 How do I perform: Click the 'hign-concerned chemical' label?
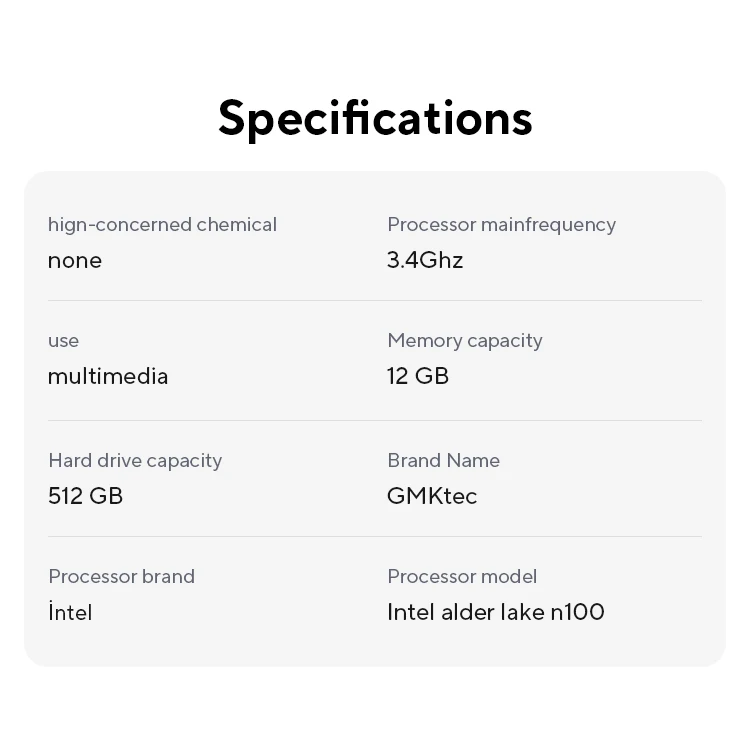[x=162, y=225]
